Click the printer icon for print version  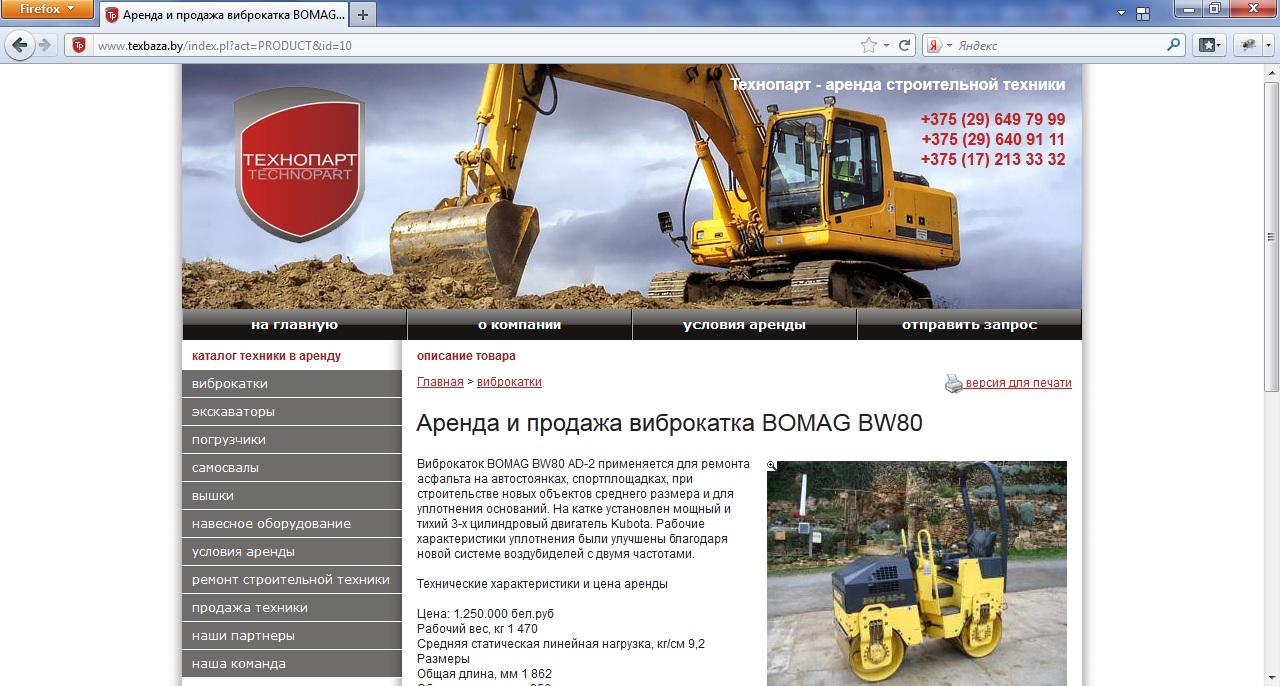954,383
